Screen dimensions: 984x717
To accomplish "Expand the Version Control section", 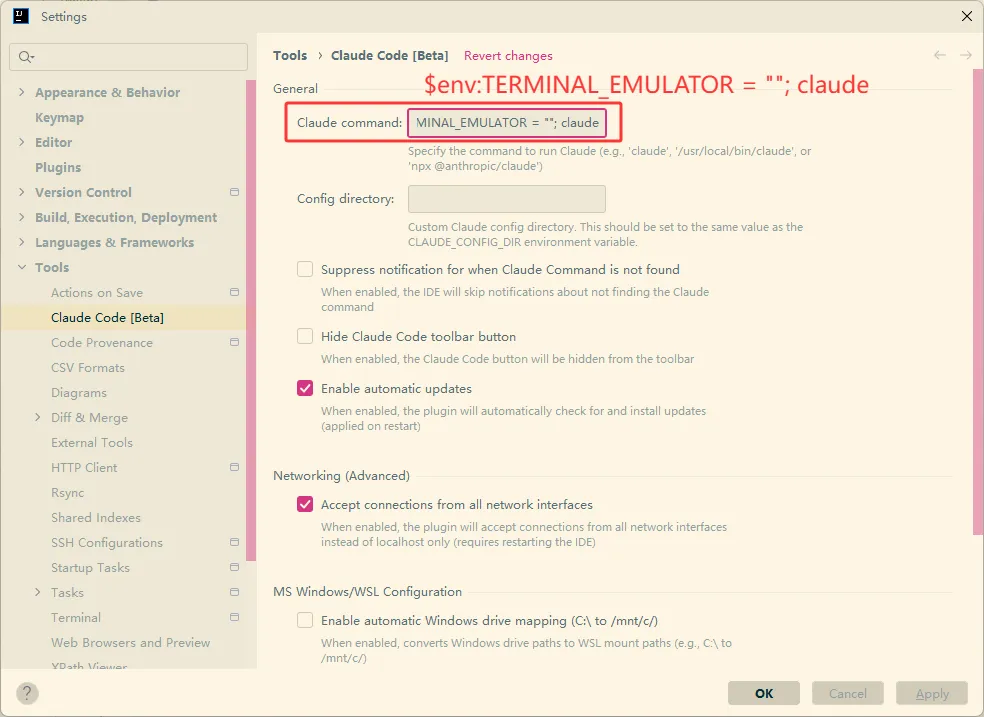I will tap(22, 192).
